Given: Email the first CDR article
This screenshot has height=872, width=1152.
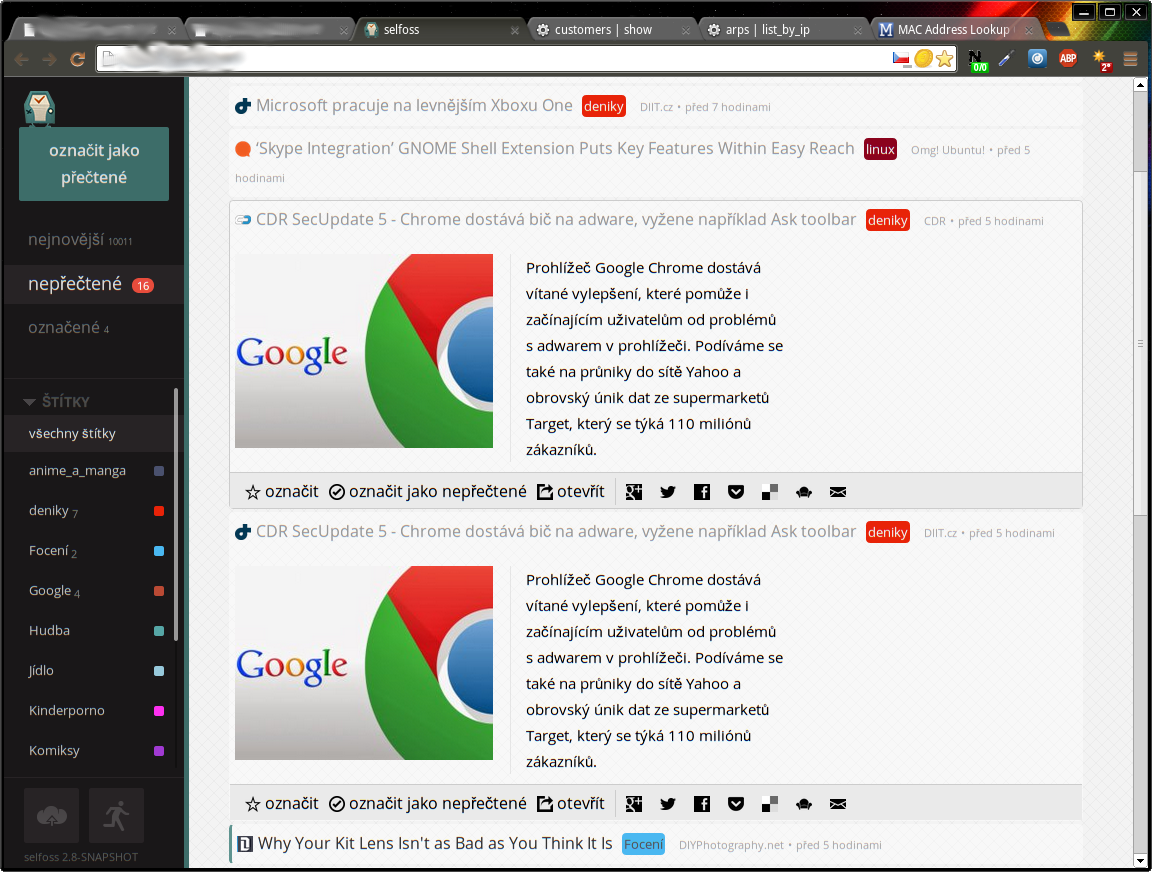Looking at the screenshot, I should (838, 492).
